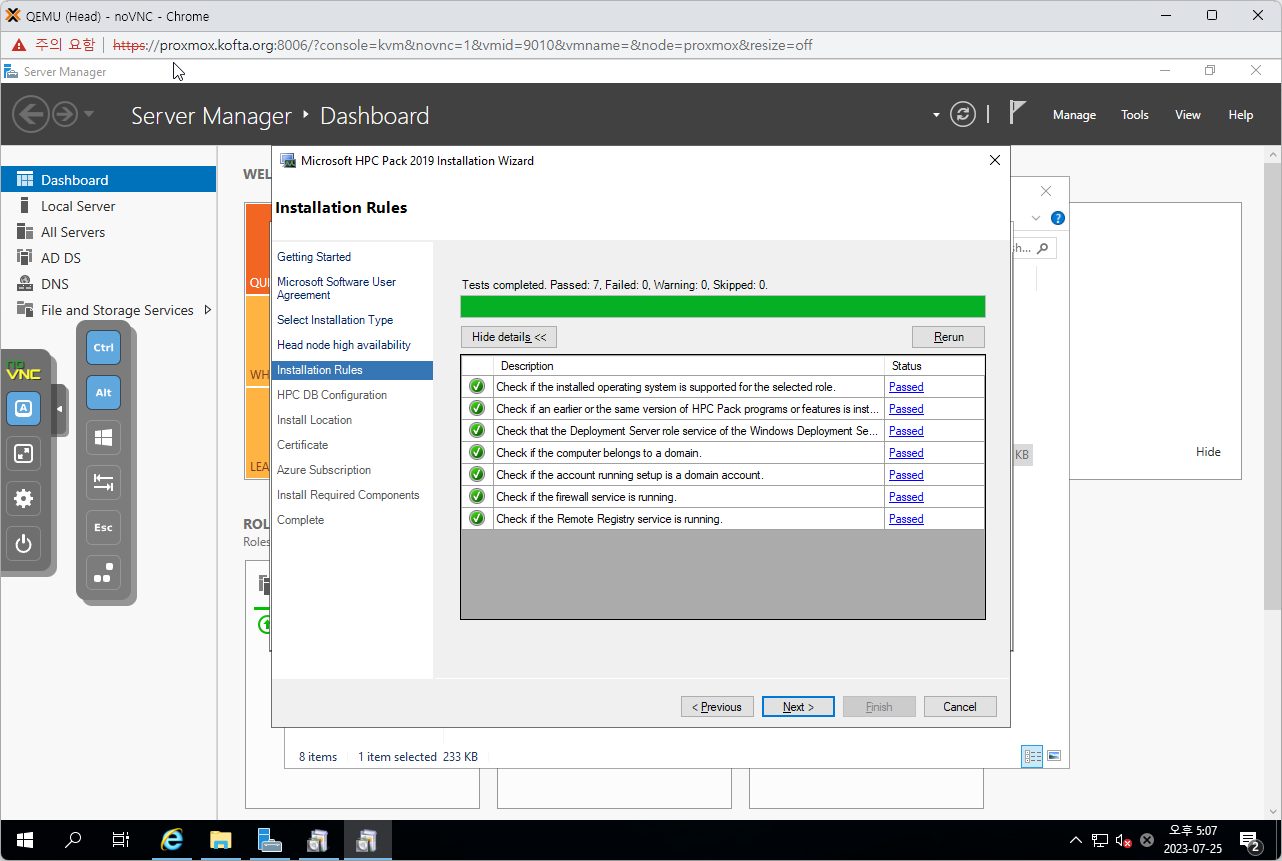Open the Manage menu

pyautogui.click(x=1074, y=115)
